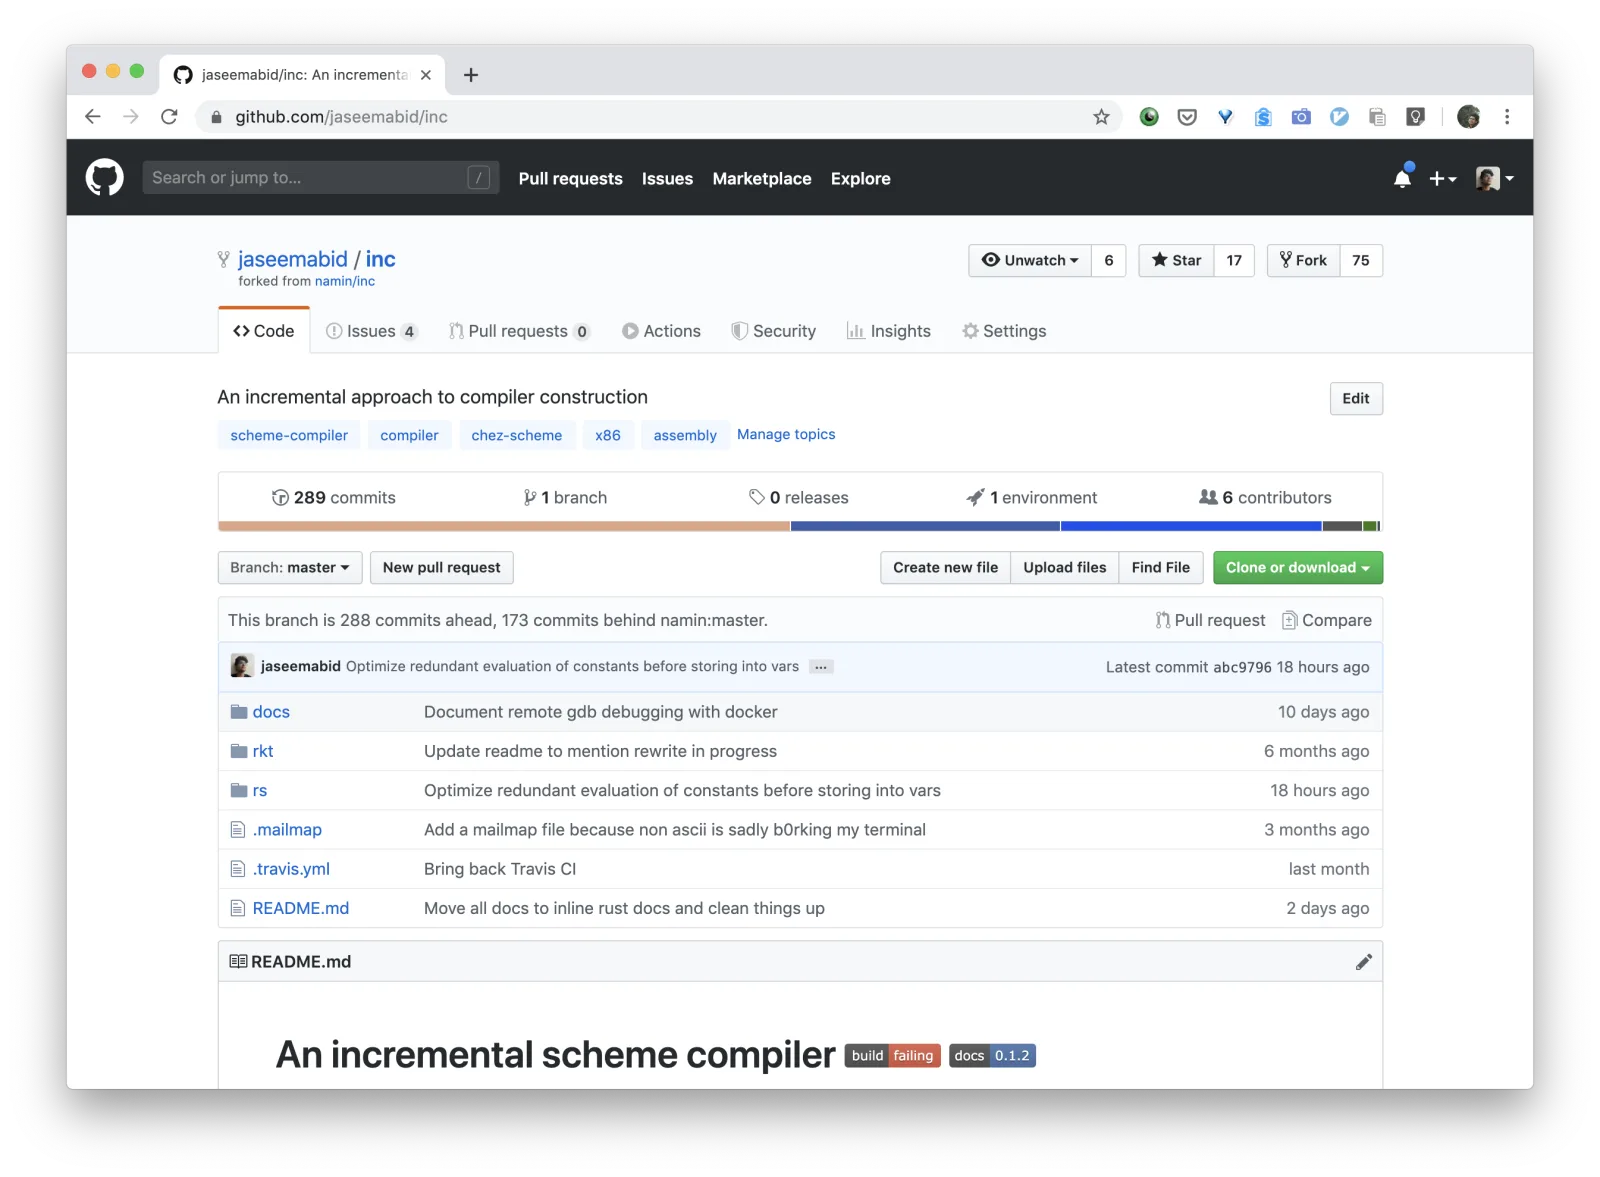Go forward to the next page

click(131, 117)
